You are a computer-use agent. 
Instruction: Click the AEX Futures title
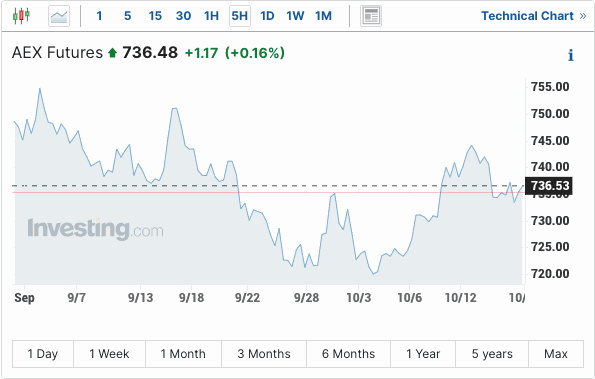pos(57,52)
